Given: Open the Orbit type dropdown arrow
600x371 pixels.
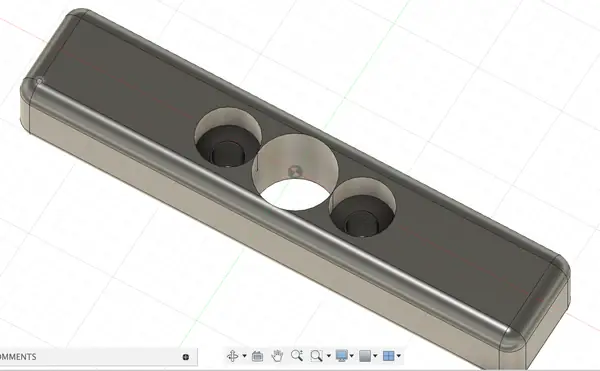Looking at the screenshot, I should pyautogui.click(x=245, y=356).
